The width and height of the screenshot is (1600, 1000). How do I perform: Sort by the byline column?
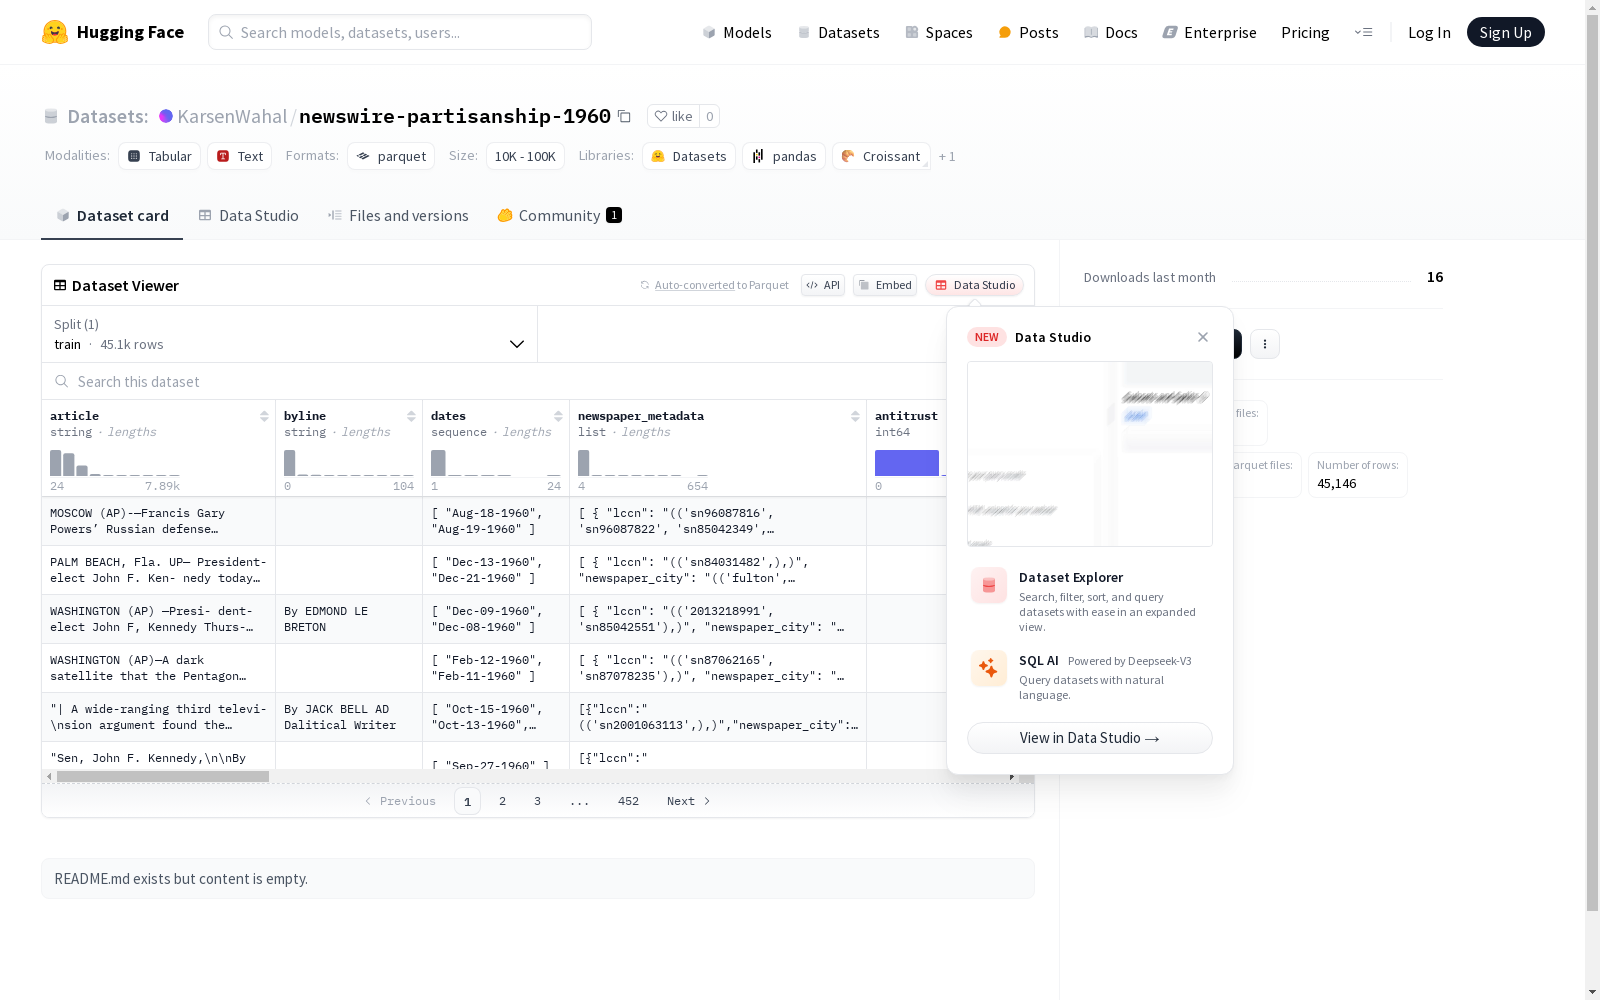(411, 416)
